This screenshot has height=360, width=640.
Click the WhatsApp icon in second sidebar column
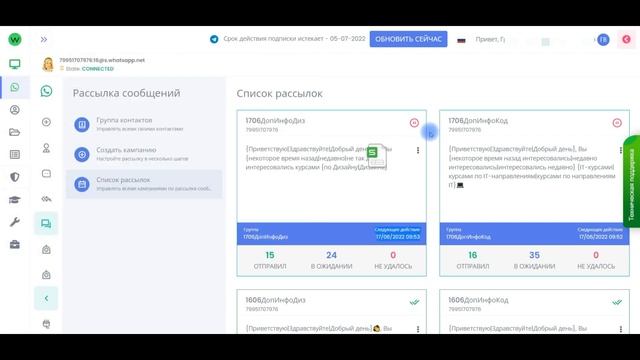coord(46,91)
